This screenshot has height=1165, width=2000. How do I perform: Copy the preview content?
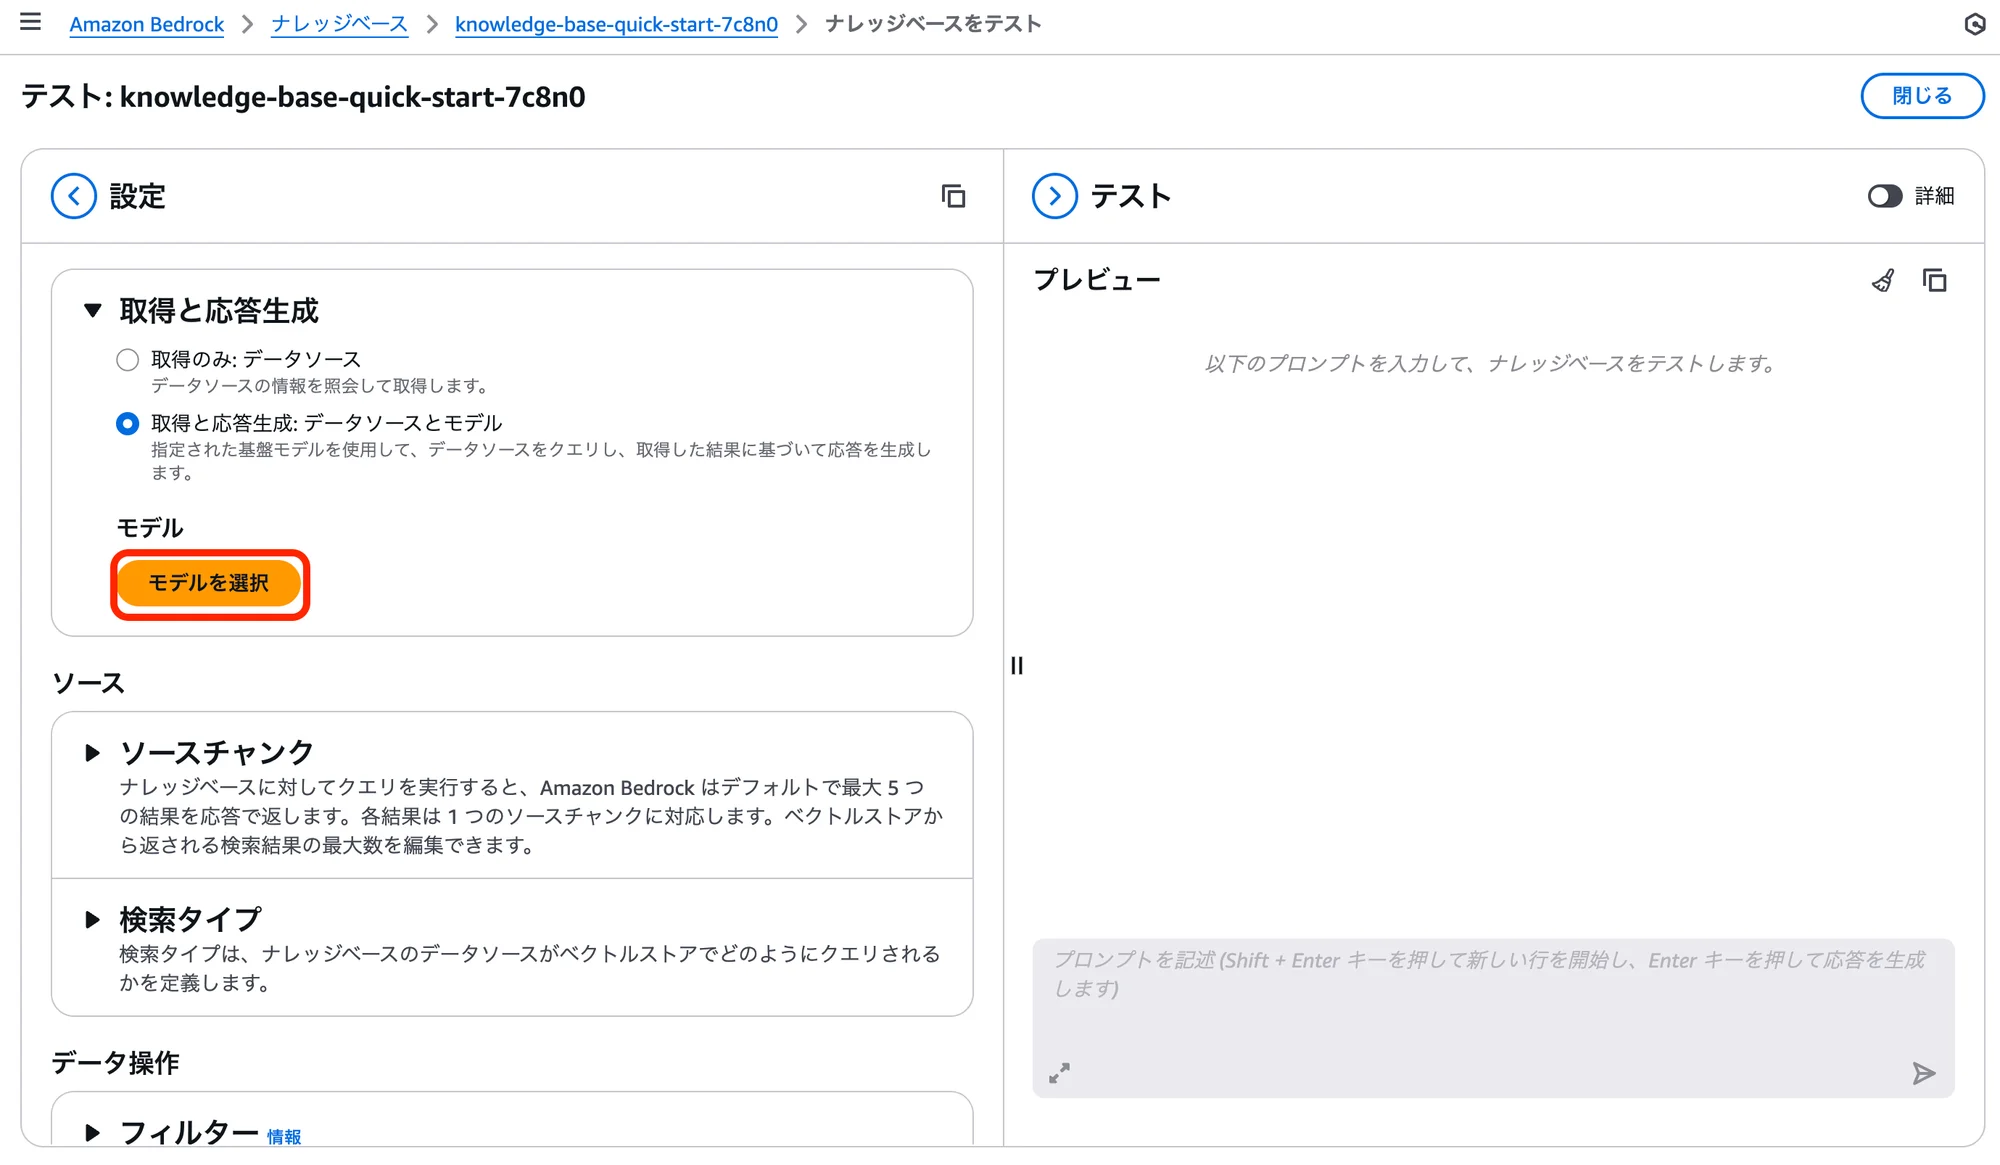coord(1936,281)
